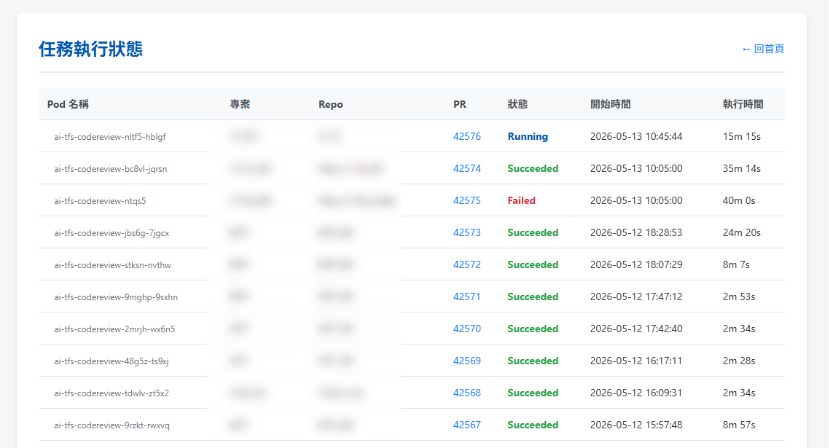This screenshot has height=448, width=829.
Task: Open PR link 42576
Action: (x=467, y=136)
